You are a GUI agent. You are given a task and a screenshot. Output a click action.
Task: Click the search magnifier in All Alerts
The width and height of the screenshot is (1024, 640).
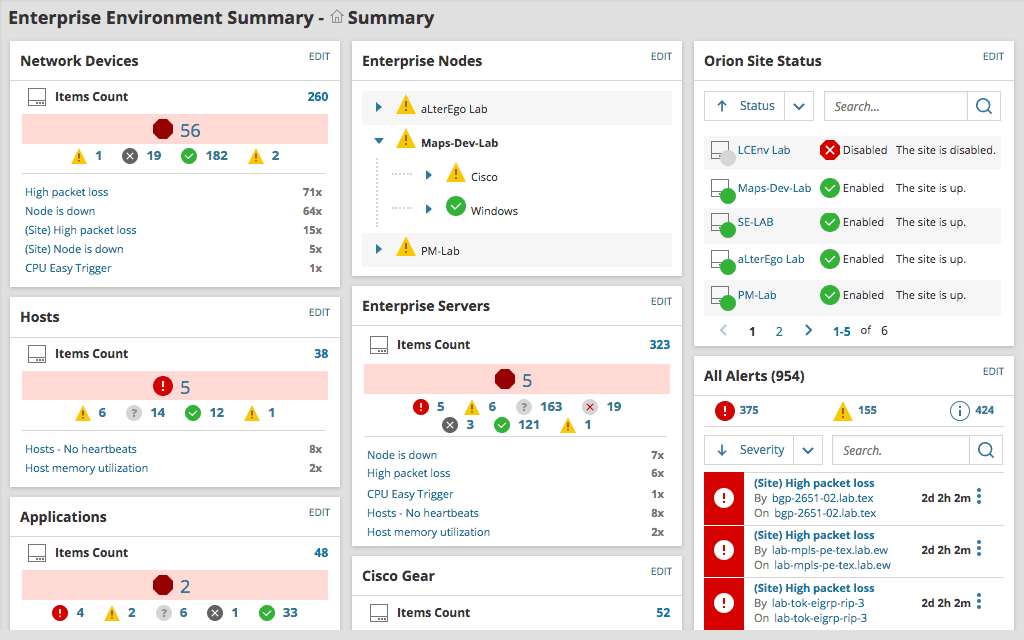pos(985,450)
